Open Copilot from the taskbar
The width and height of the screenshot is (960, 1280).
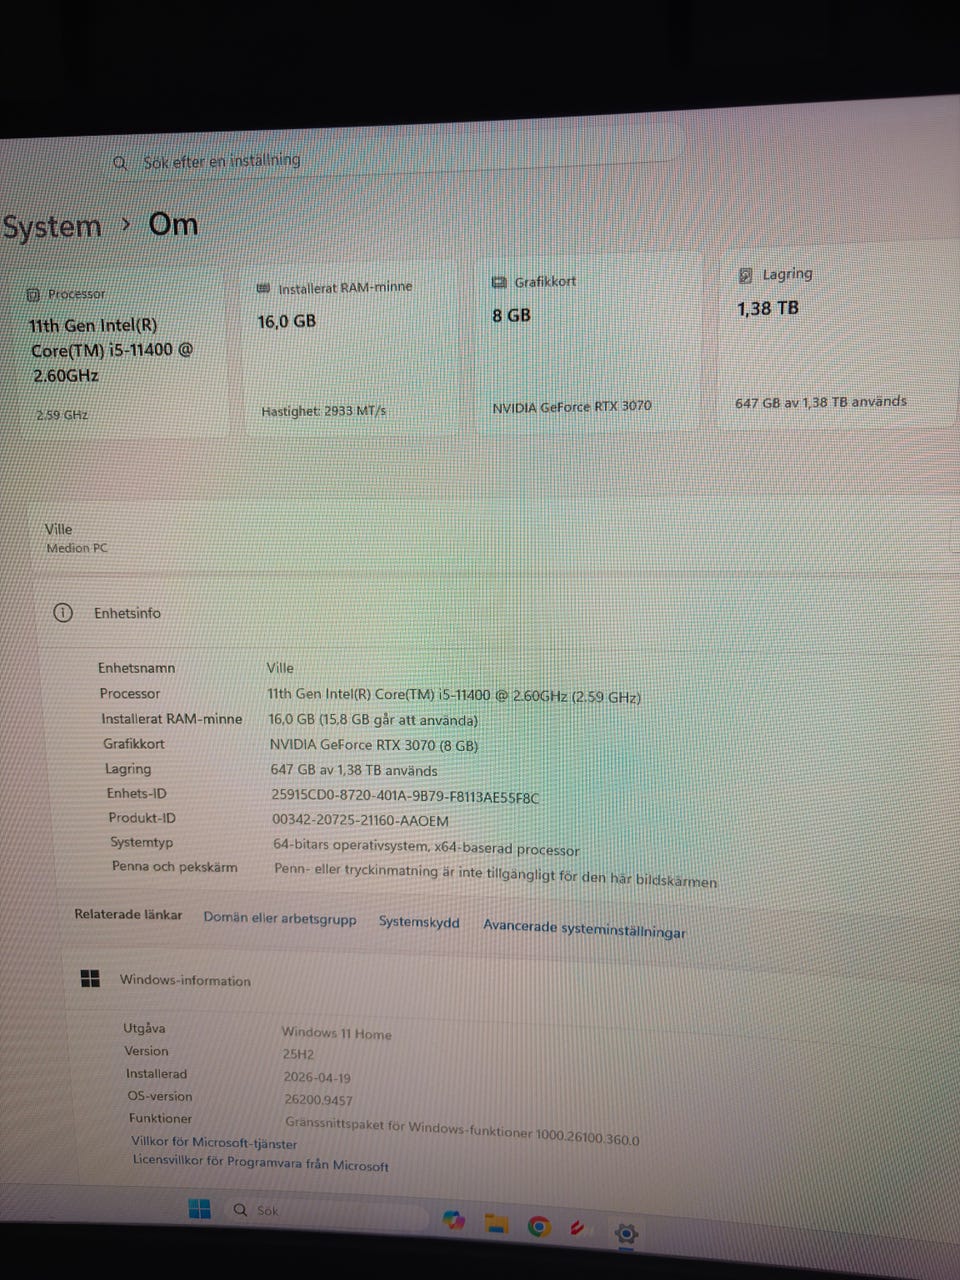(x=454, y=1220)
